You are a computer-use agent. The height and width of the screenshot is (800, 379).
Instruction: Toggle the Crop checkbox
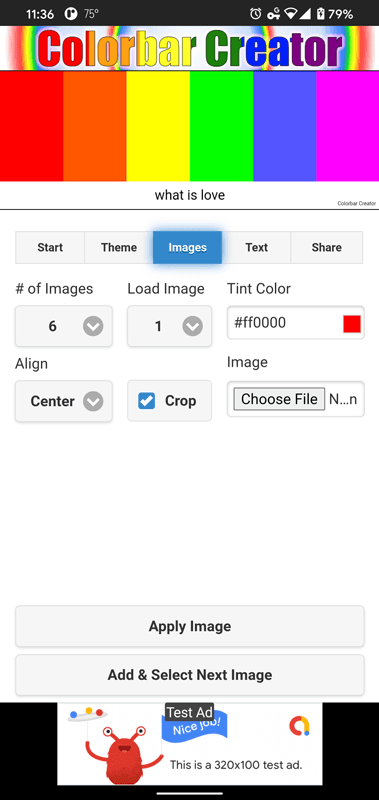[146, 401]
